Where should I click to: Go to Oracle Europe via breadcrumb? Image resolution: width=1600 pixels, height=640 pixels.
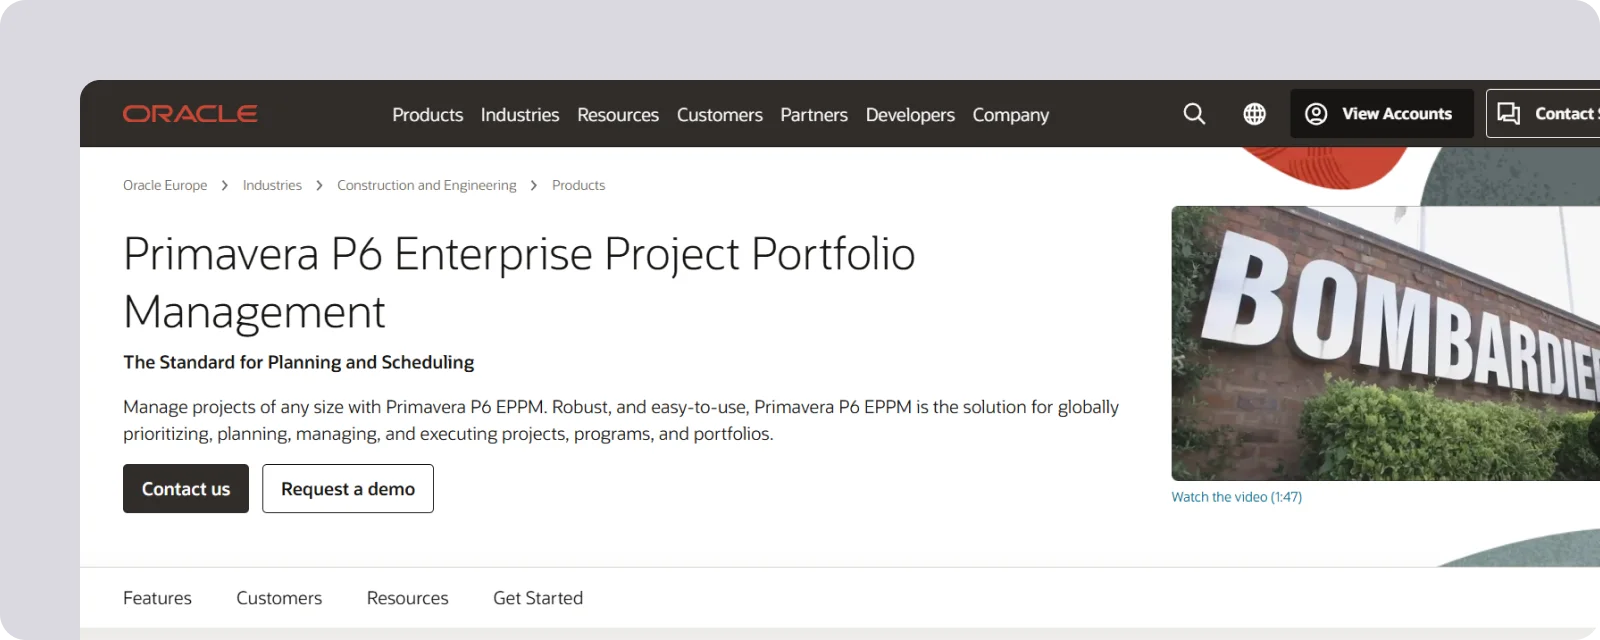pos(164,184)
